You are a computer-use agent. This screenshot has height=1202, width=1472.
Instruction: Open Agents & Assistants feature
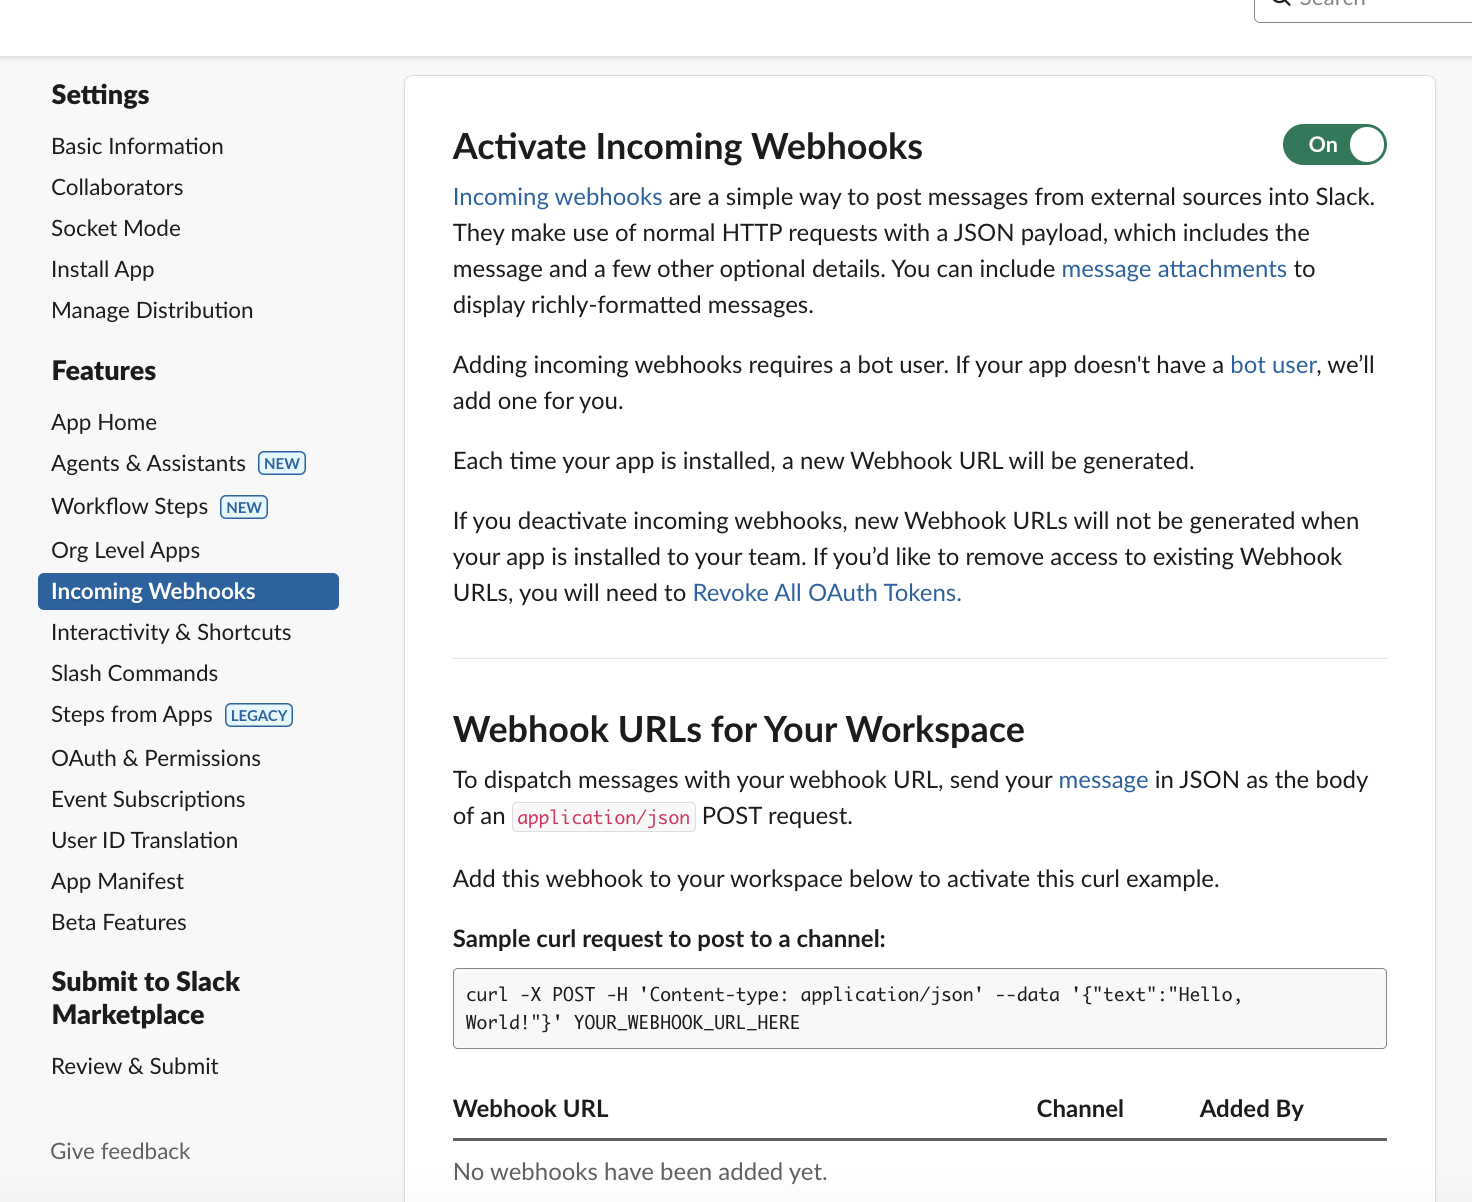[148, 463]
